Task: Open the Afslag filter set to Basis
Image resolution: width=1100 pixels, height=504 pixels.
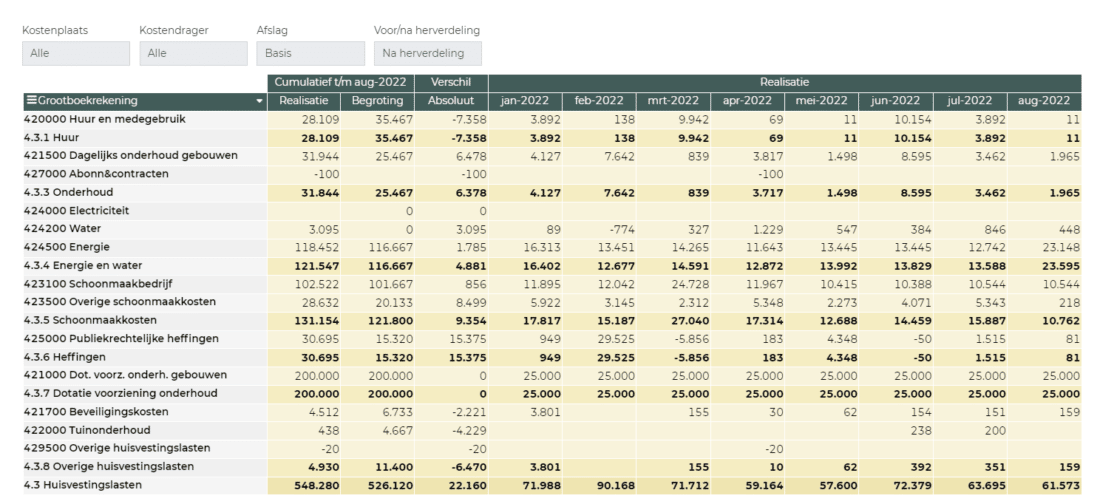Action: [310, 53]
